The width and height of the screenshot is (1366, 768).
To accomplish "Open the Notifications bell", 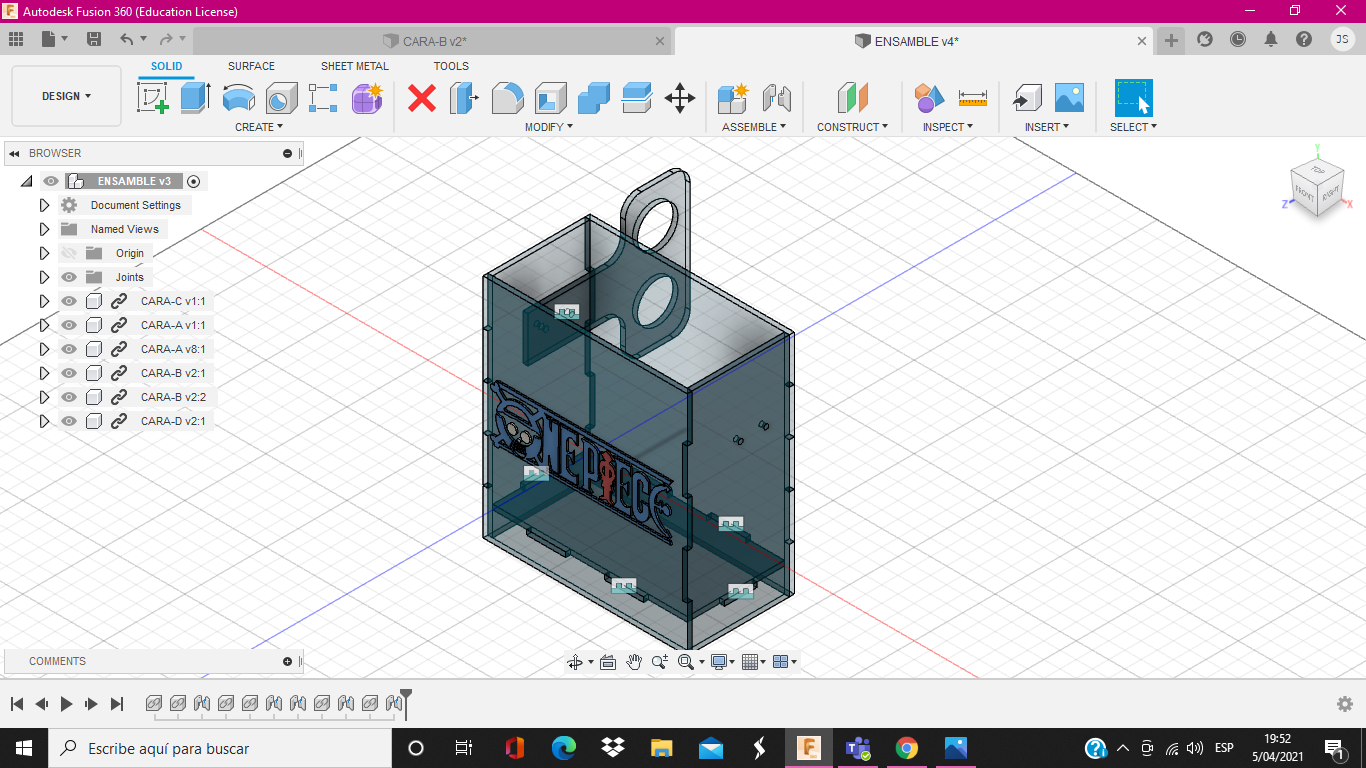I will tap(1271, 39).
